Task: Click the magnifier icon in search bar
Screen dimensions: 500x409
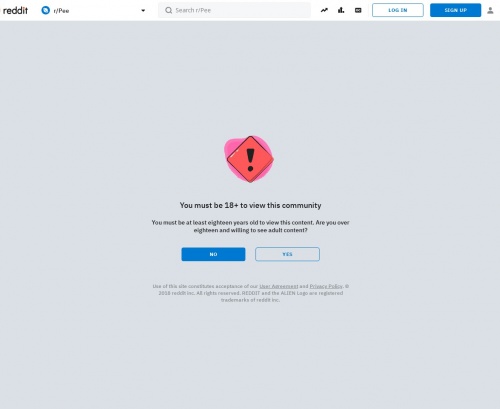Action: pyautogui.click(x=169, y=10)
